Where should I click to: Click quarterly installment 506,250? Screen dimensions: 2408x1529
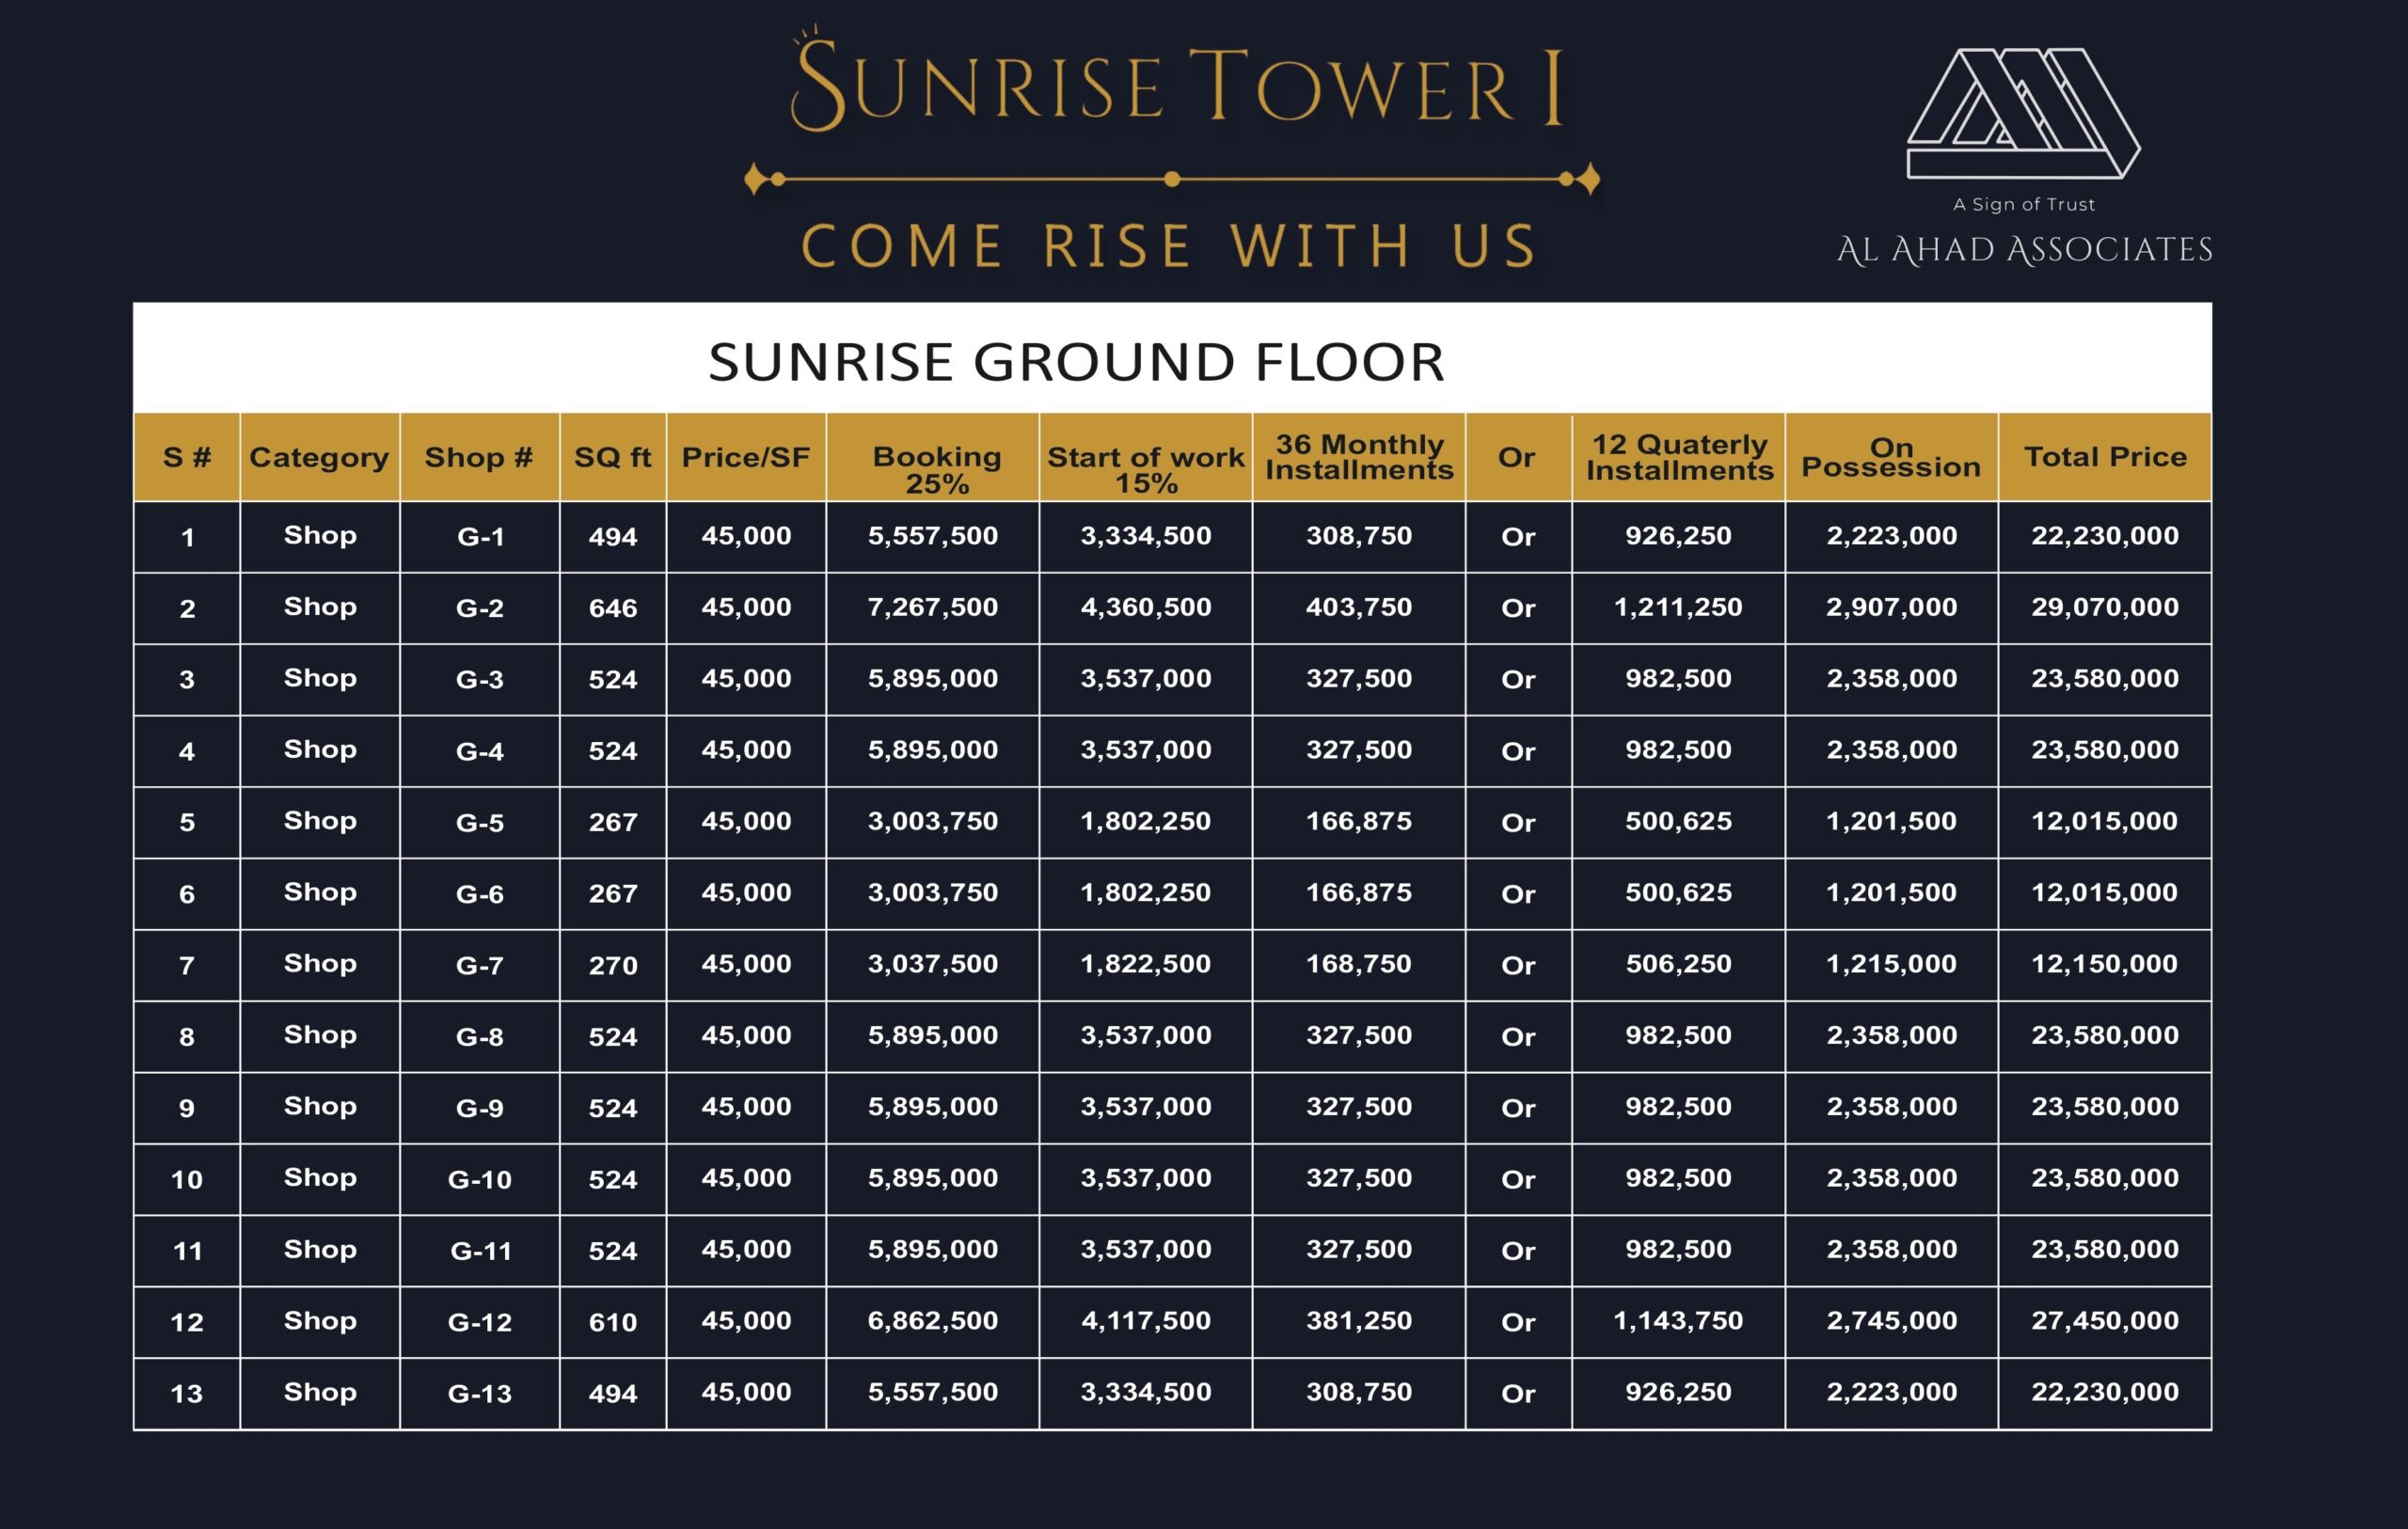tap(1678, 964)
